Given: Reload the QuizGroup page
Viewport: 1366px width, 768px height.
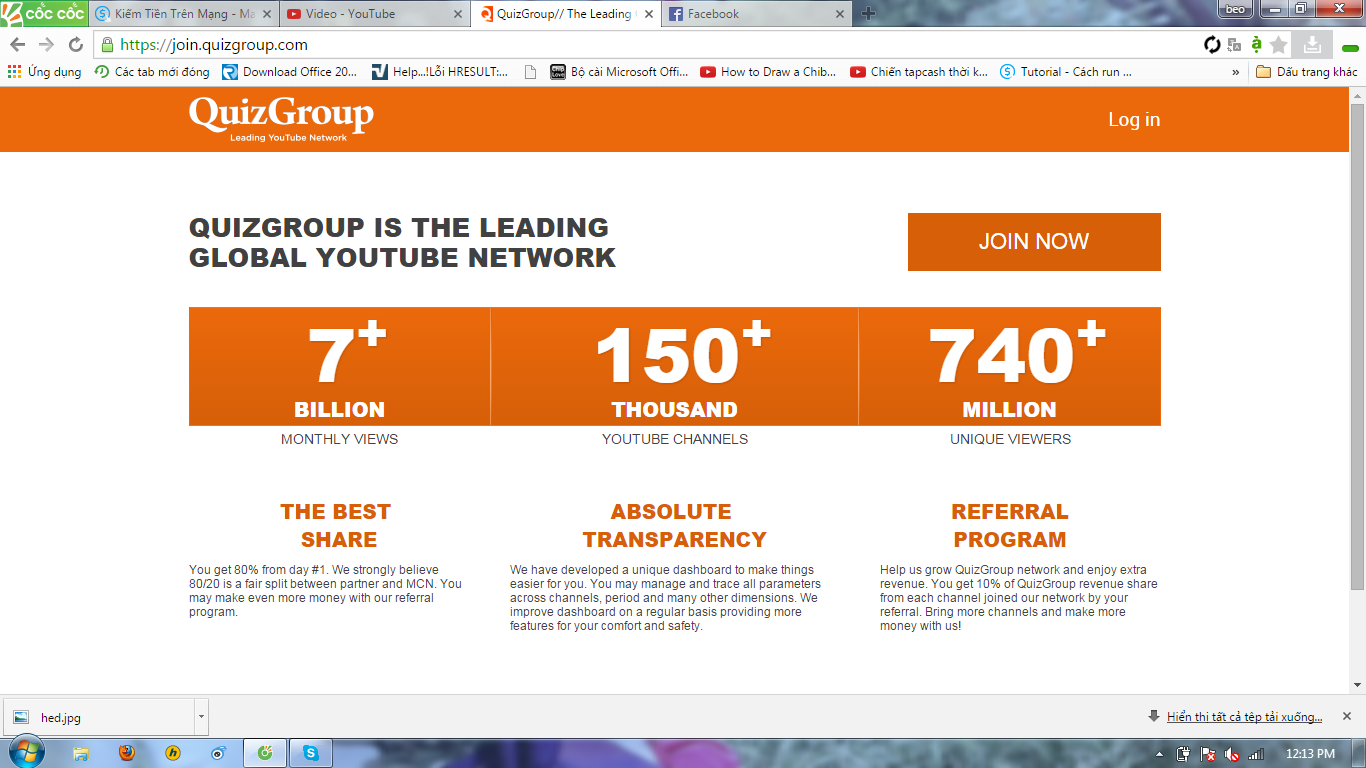Looking at the screenshot, I should coord(75,45).
